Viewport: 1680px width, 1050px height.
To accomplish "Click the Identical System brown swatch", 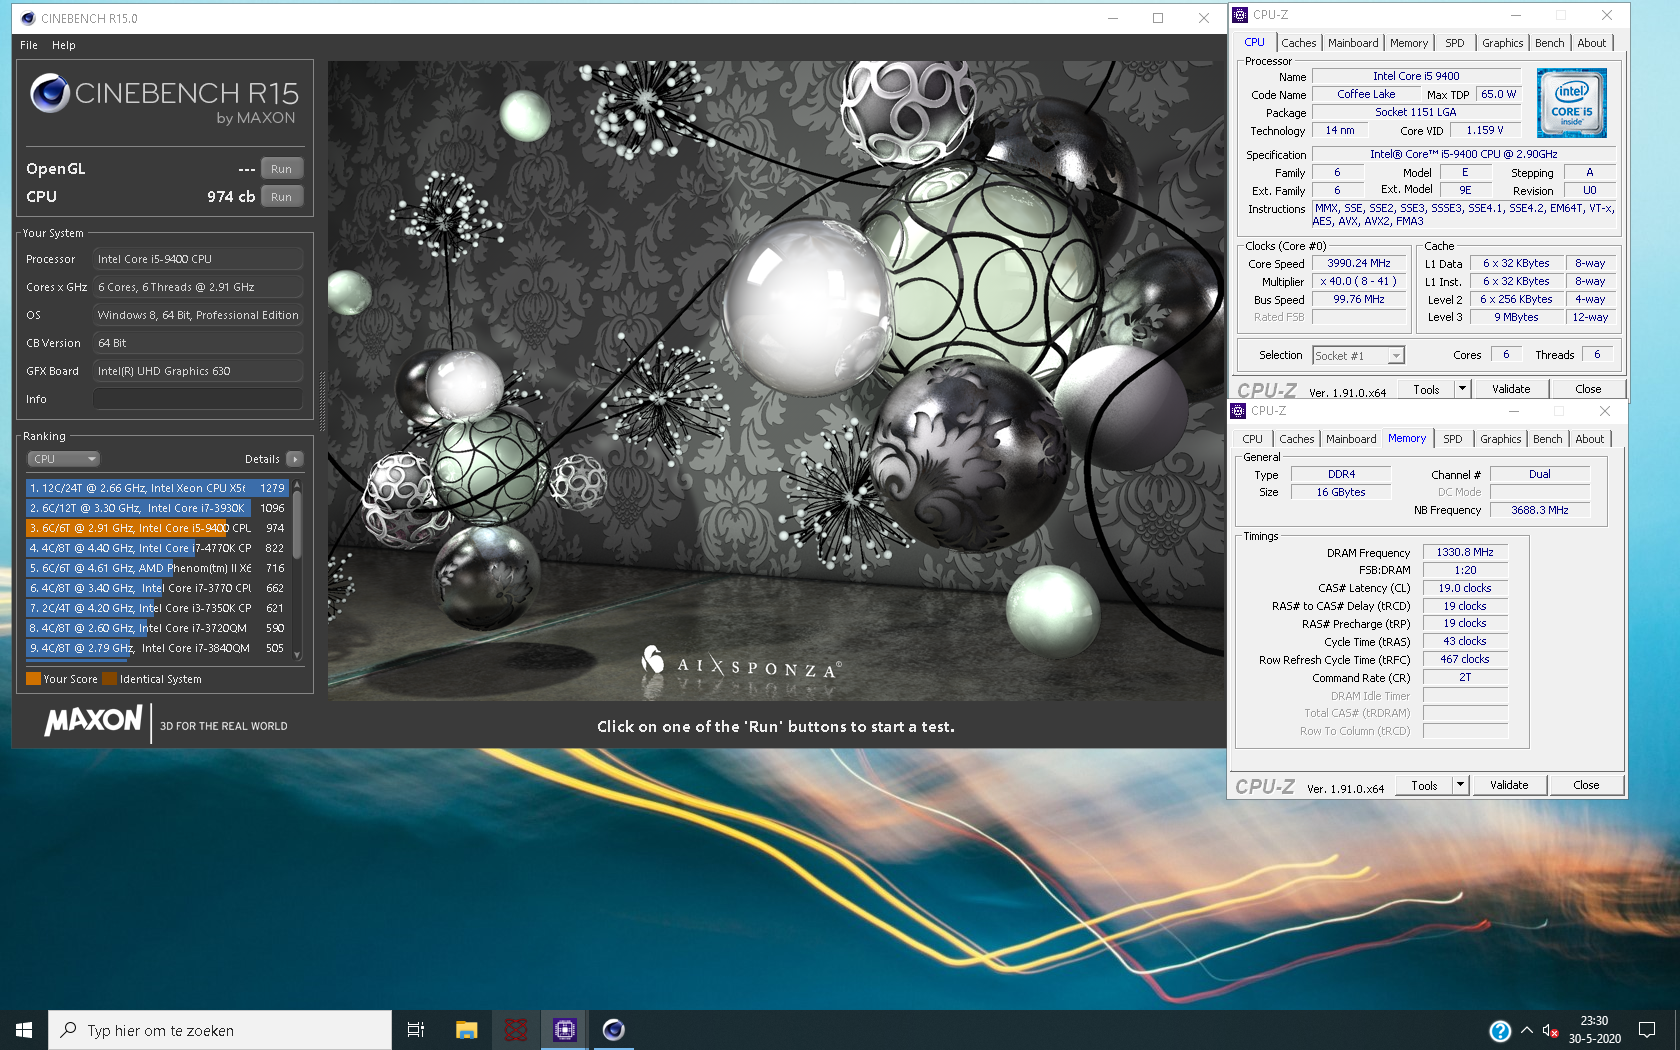I will click(110, 679).
